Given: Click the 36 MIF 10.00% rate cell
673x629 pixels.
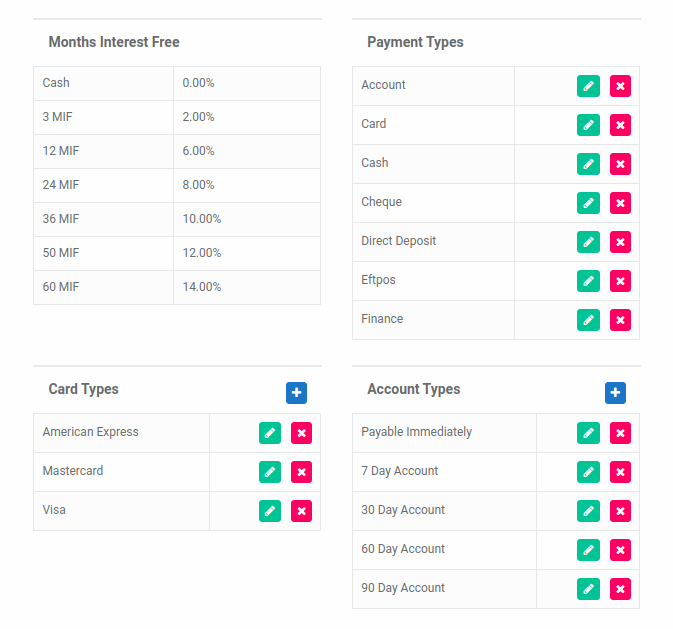Looking at the screenshot, I should (247, 219).
